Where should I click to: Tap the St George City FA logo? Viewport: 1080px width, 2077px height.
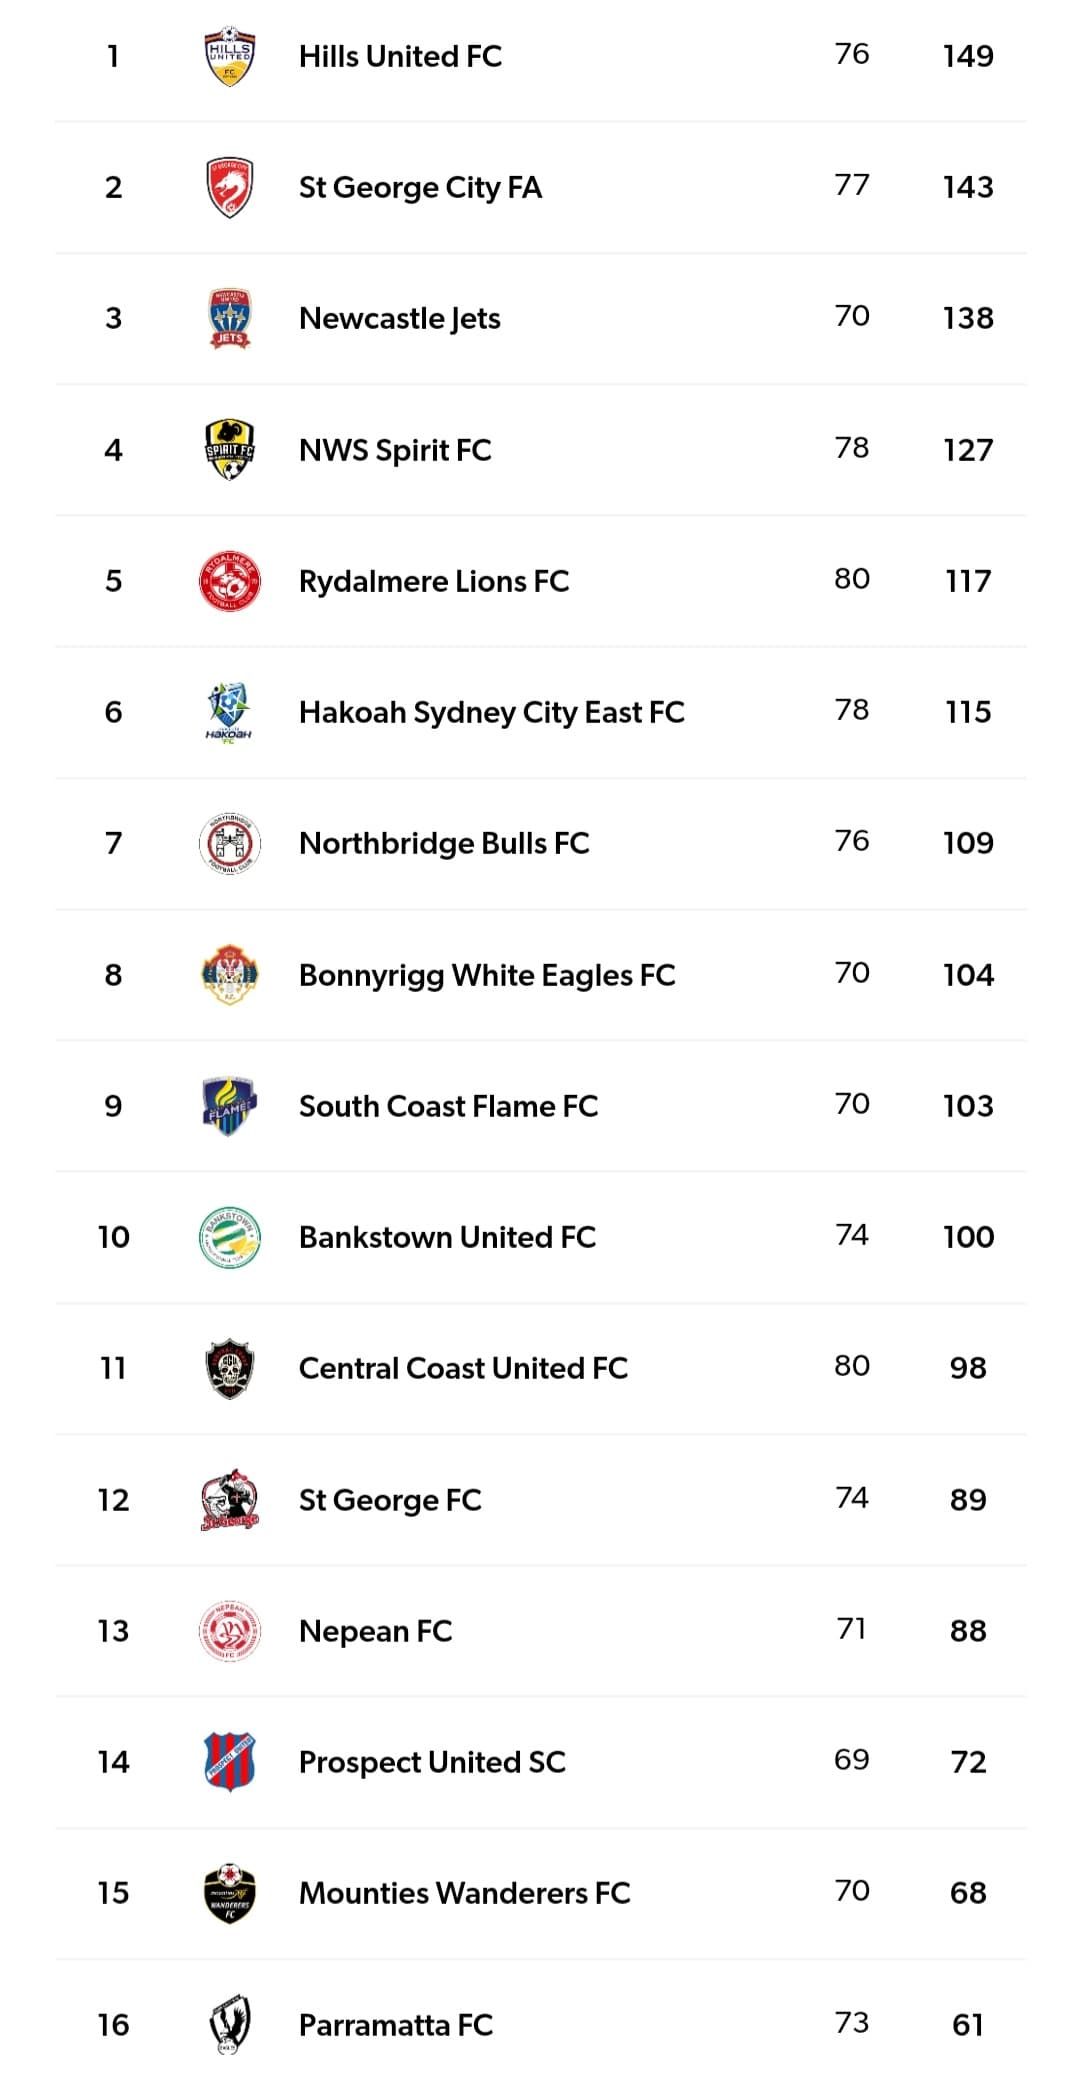click(229, 187)
